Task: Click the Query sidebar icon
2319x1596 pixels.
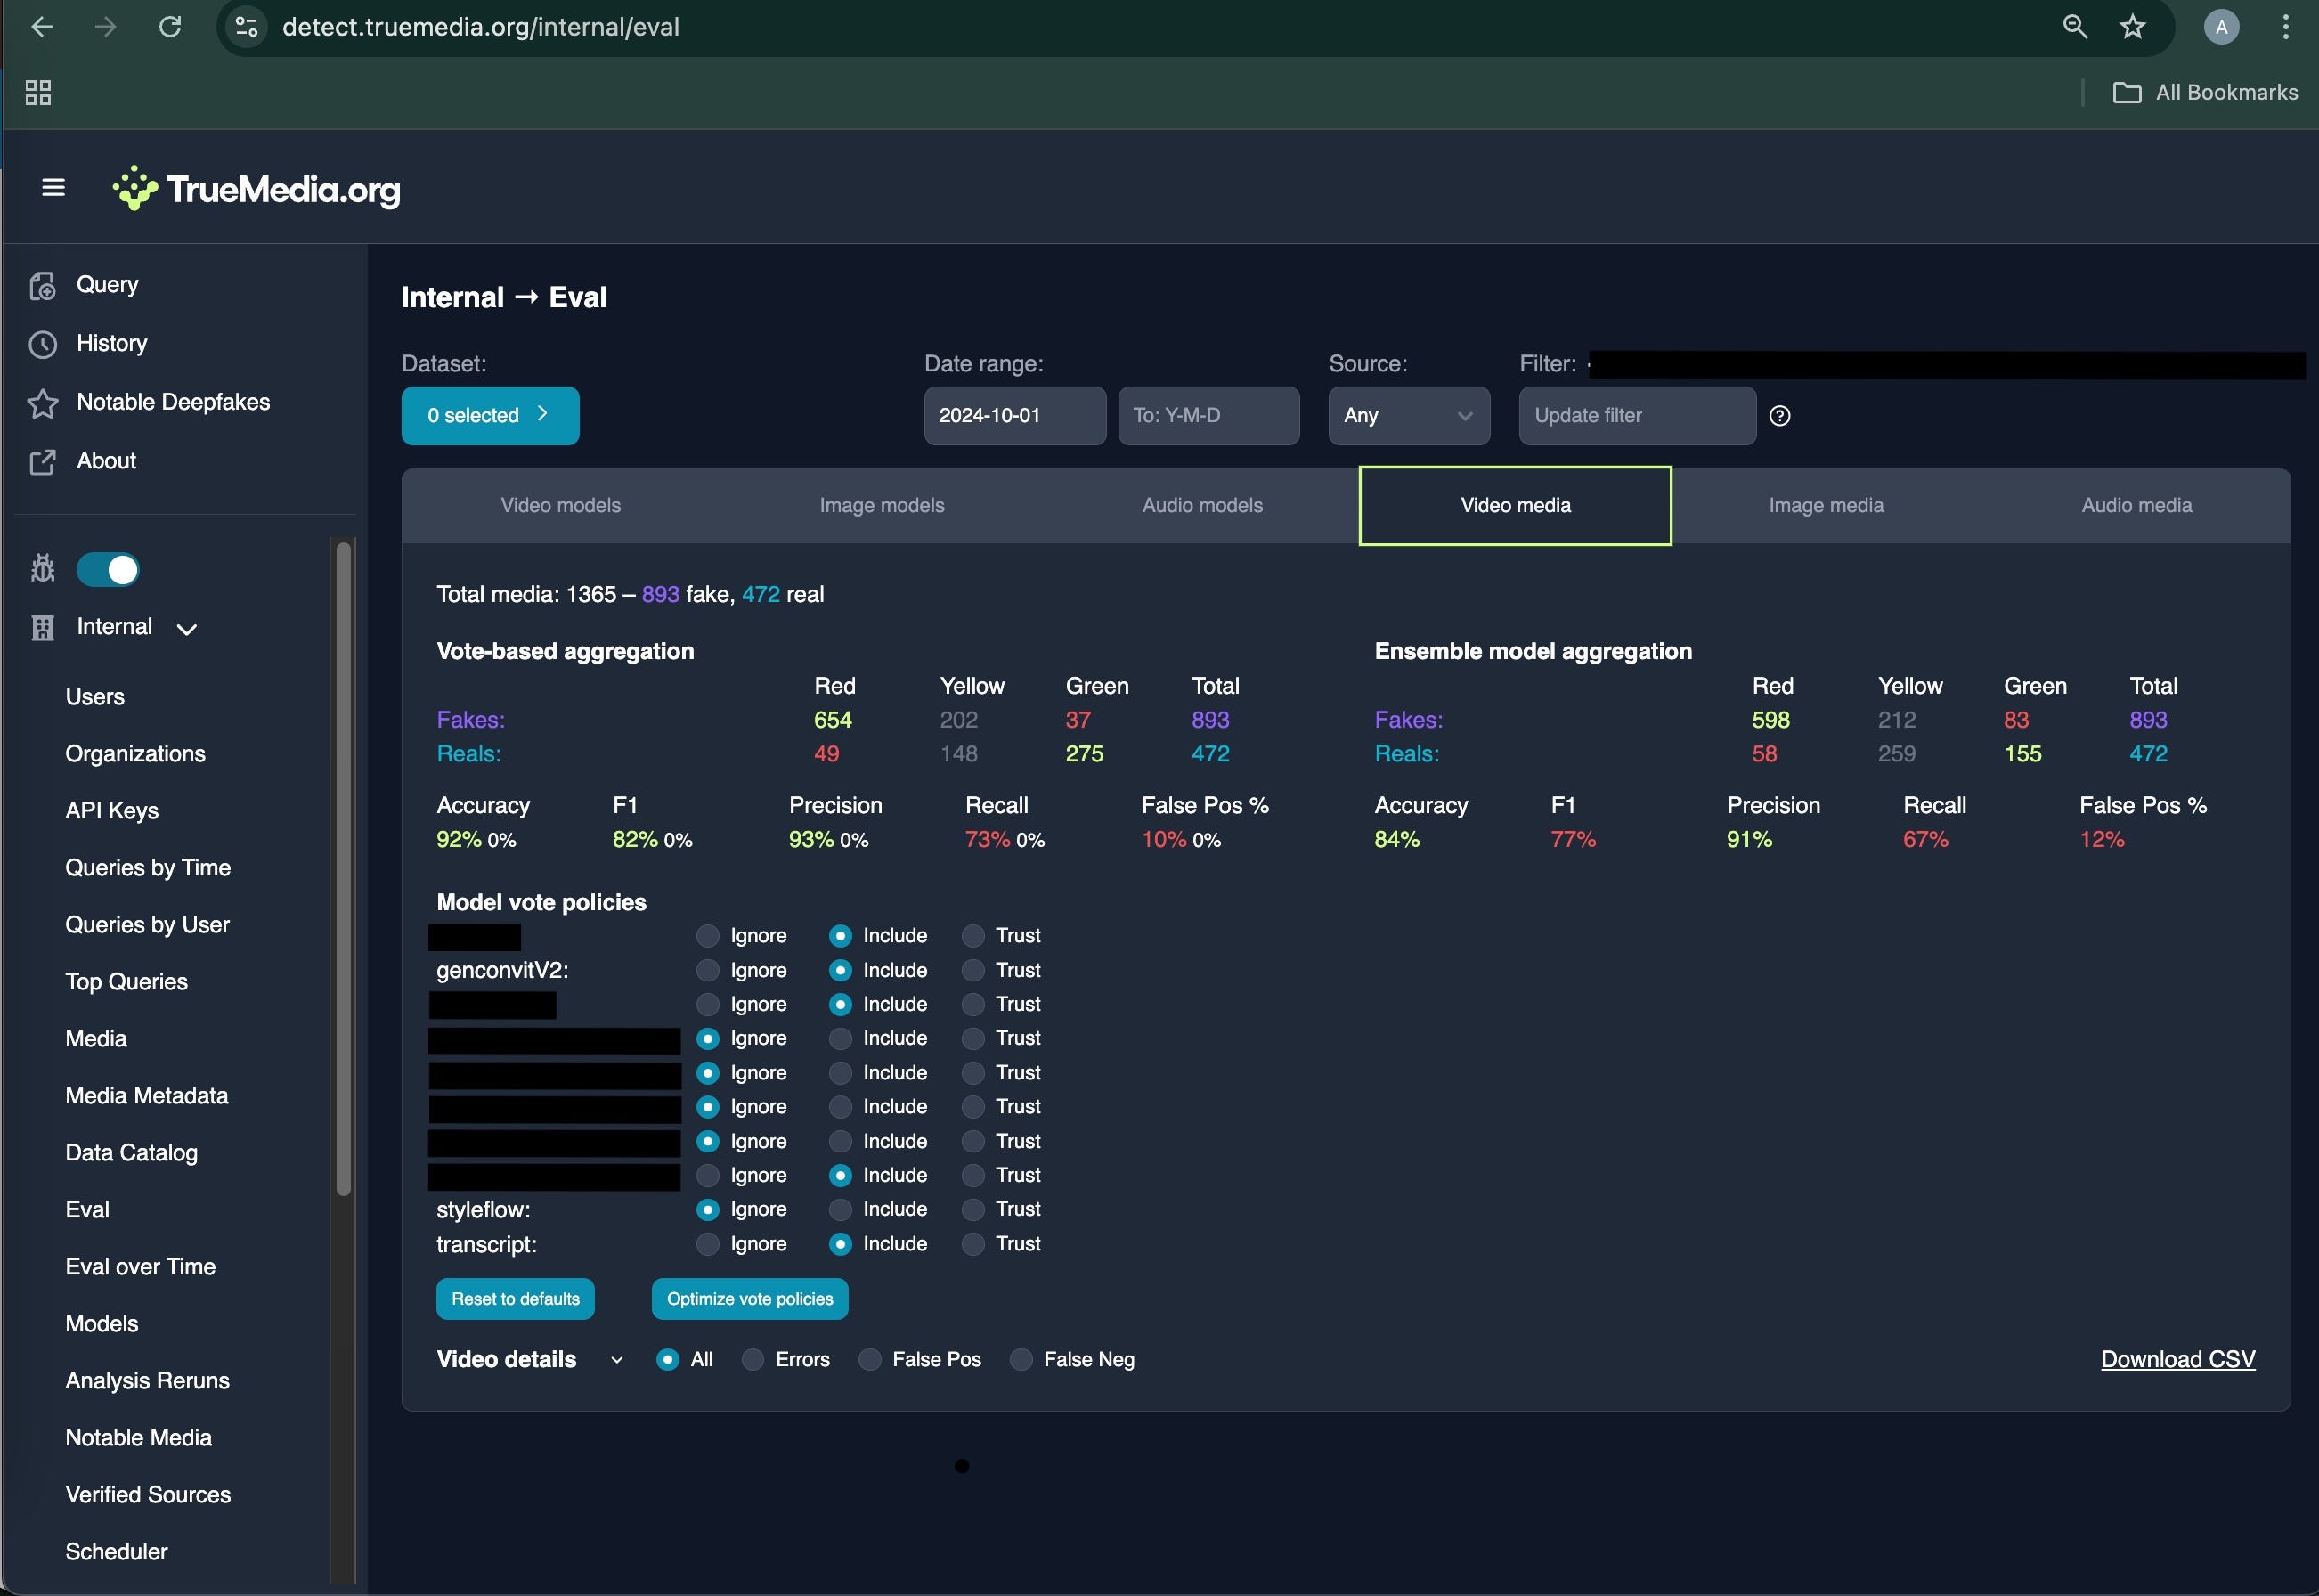Action: (x=42, y=286)
